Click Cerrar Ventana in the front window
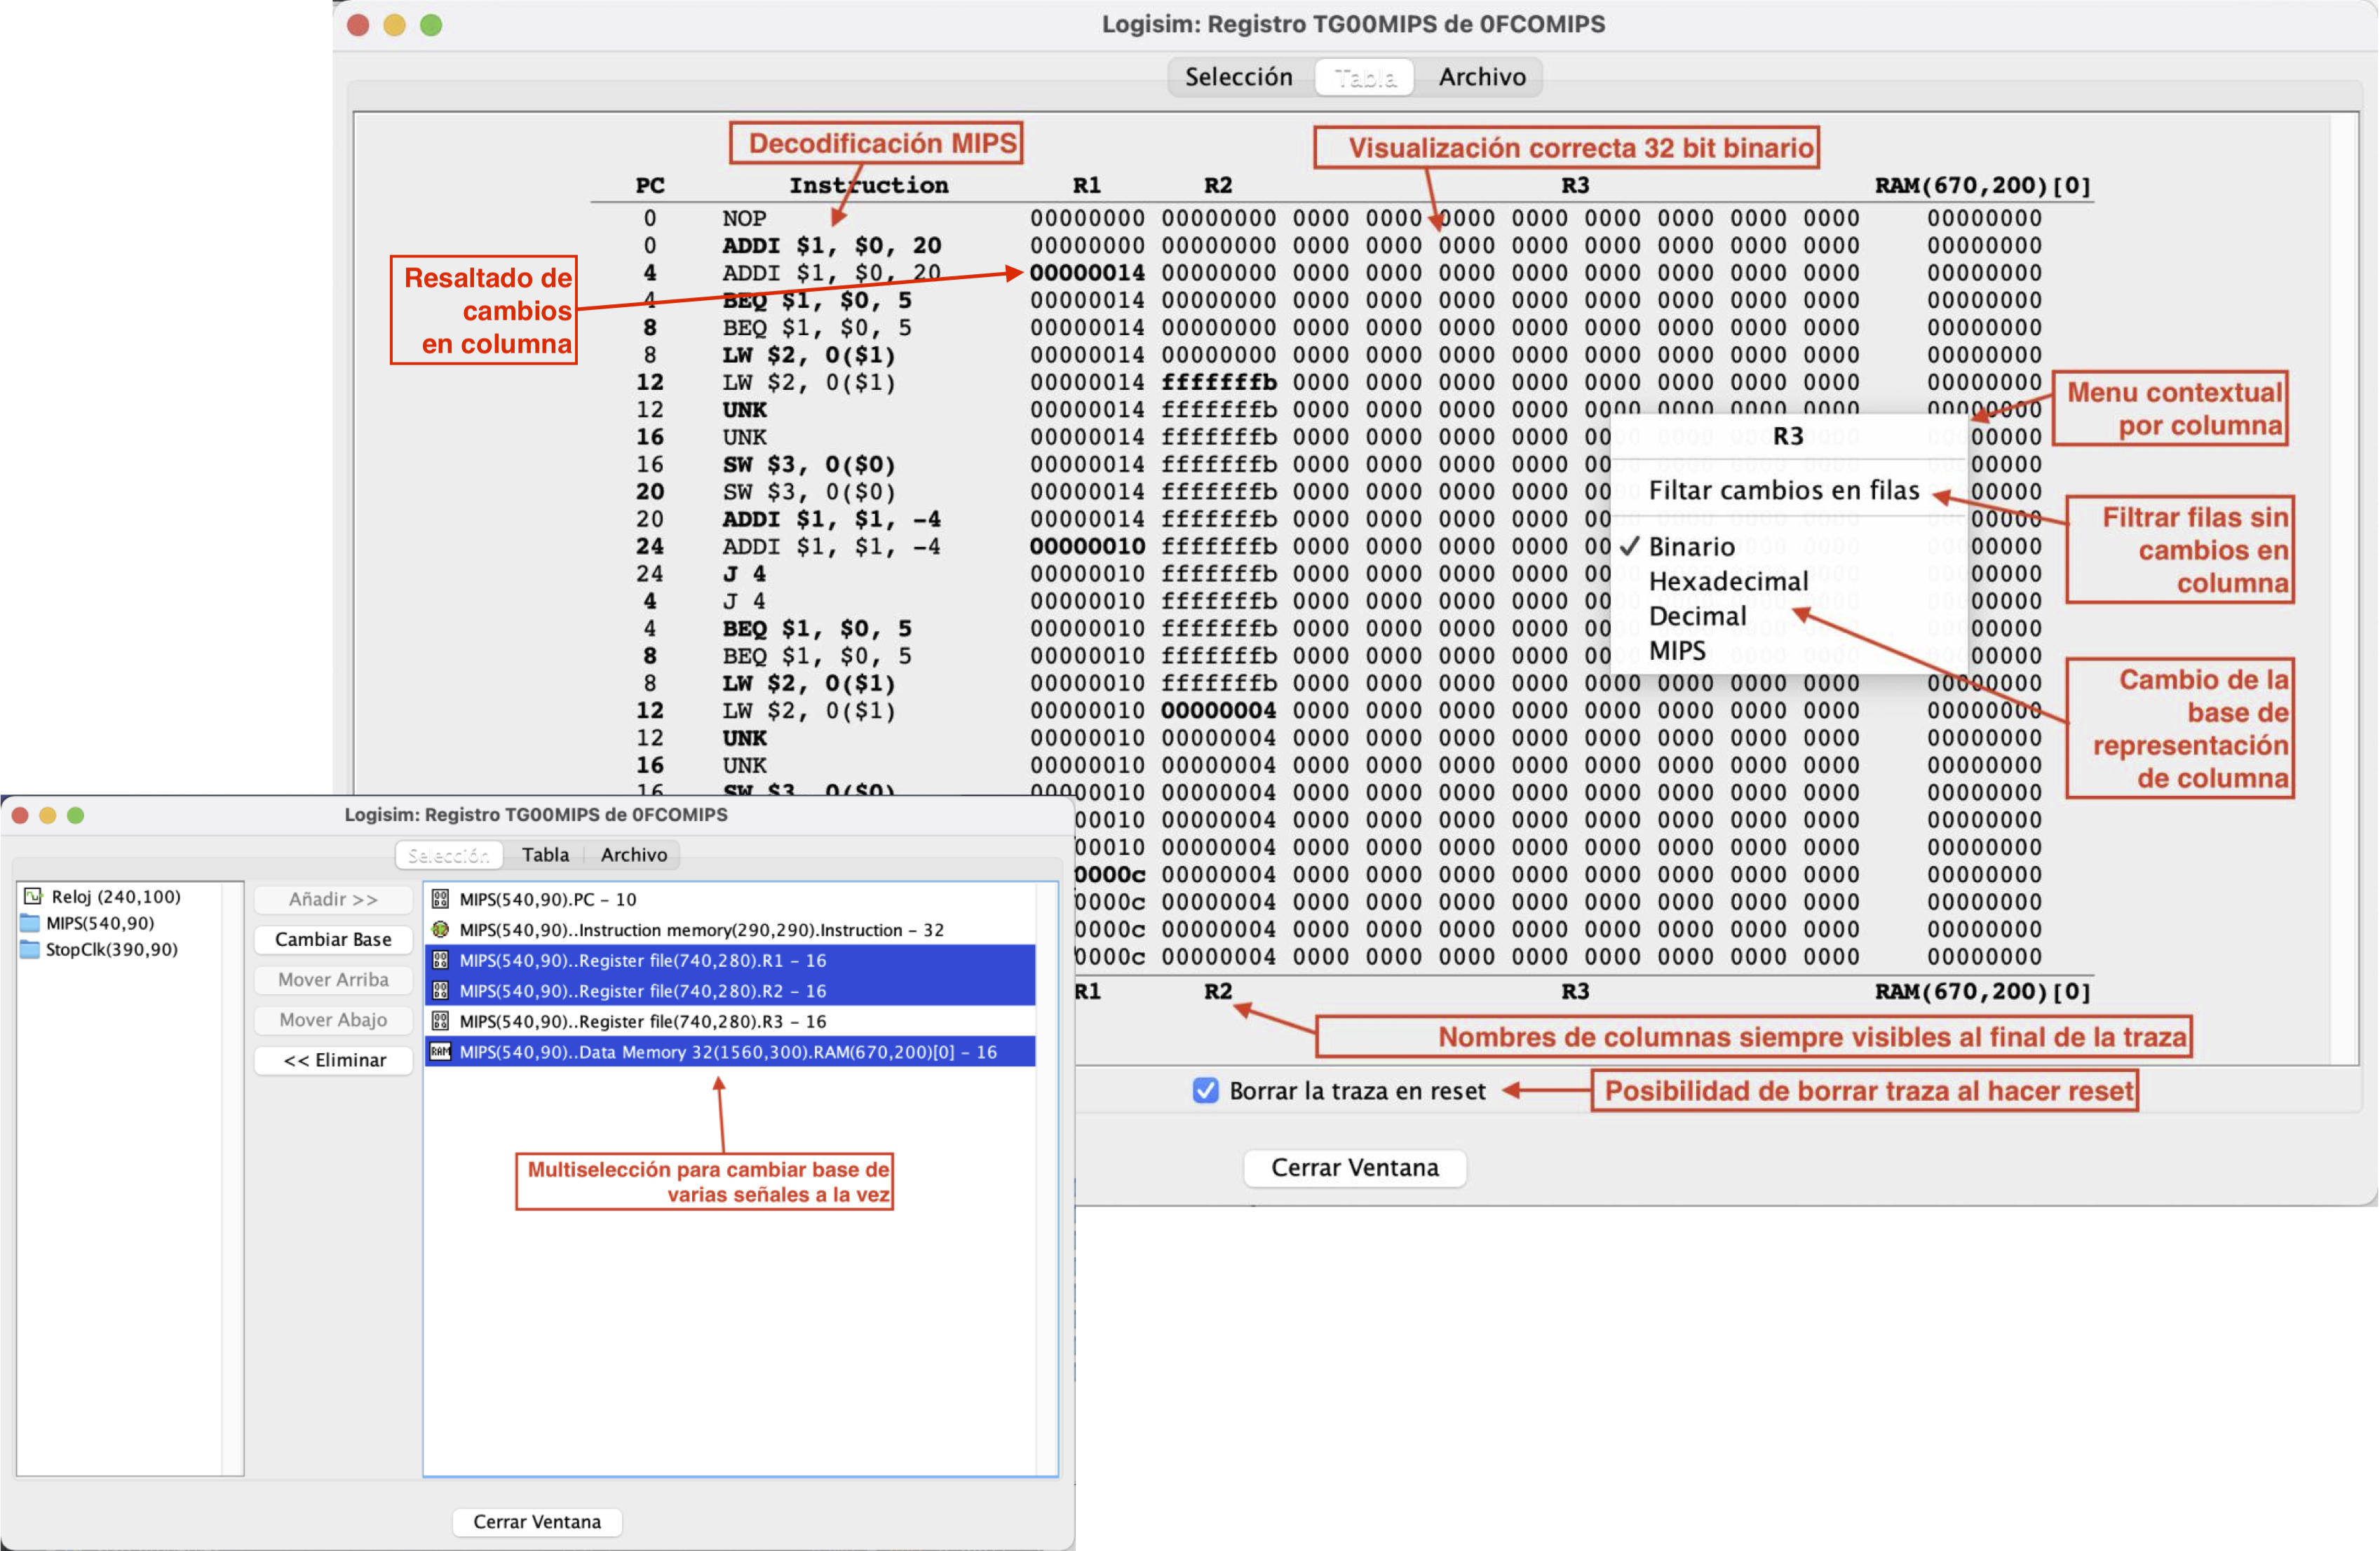This screenshot has width=2380, height=1551. point(537,1521)
